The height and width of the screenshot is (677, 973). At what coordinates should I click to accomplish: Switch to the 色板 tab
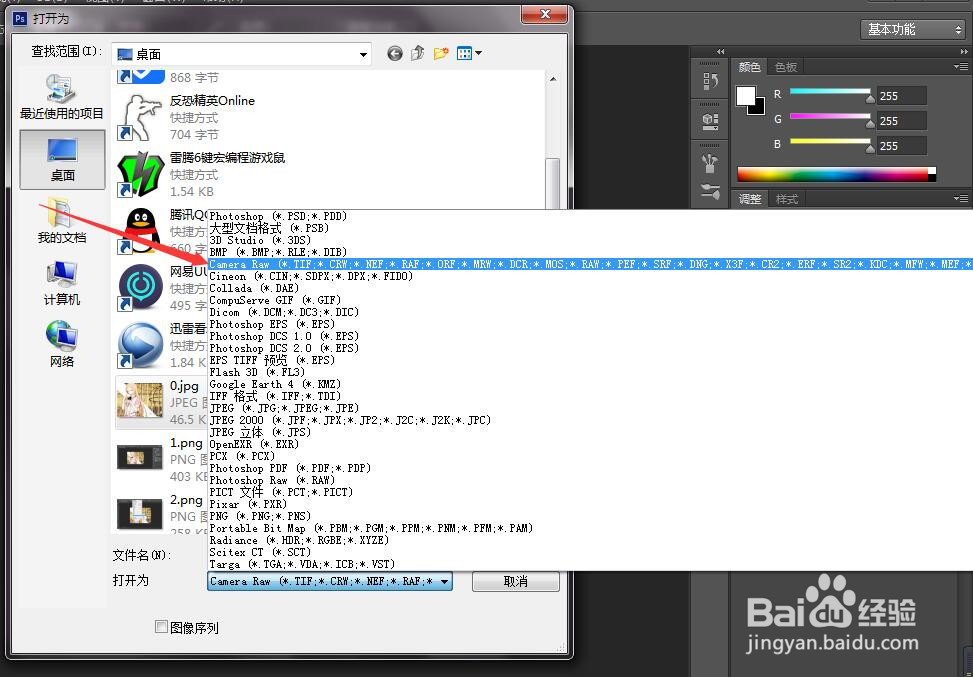pyautogui.click(x=786, y=66)
